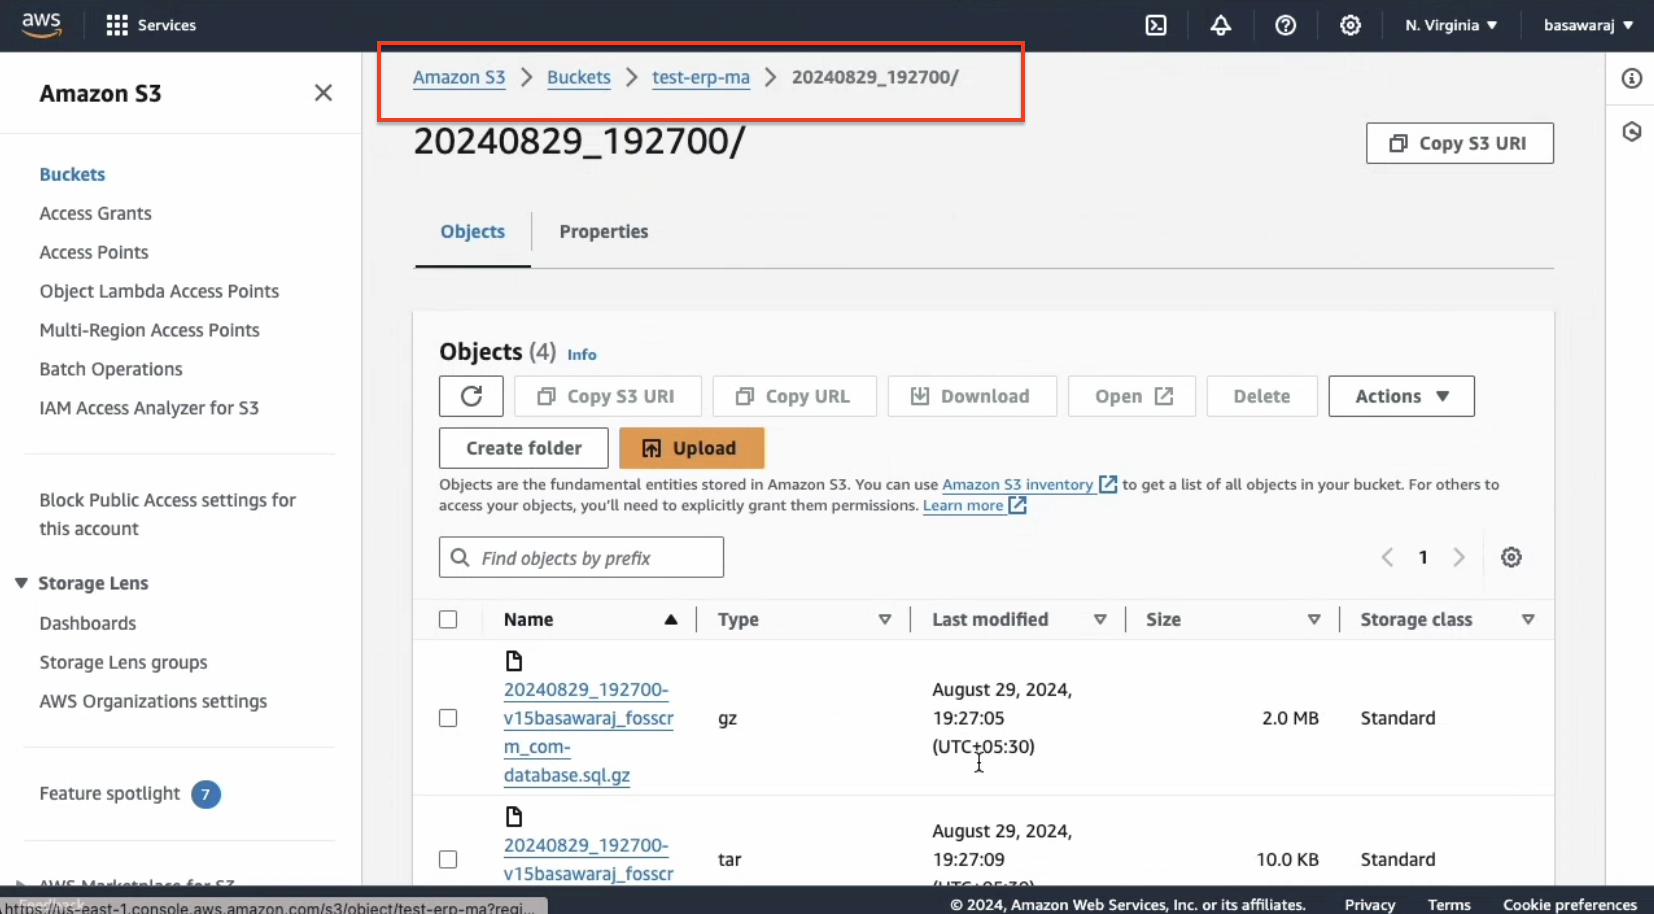Click the orange Upload button
1654x914 pixels.
[x=691, y=448]
